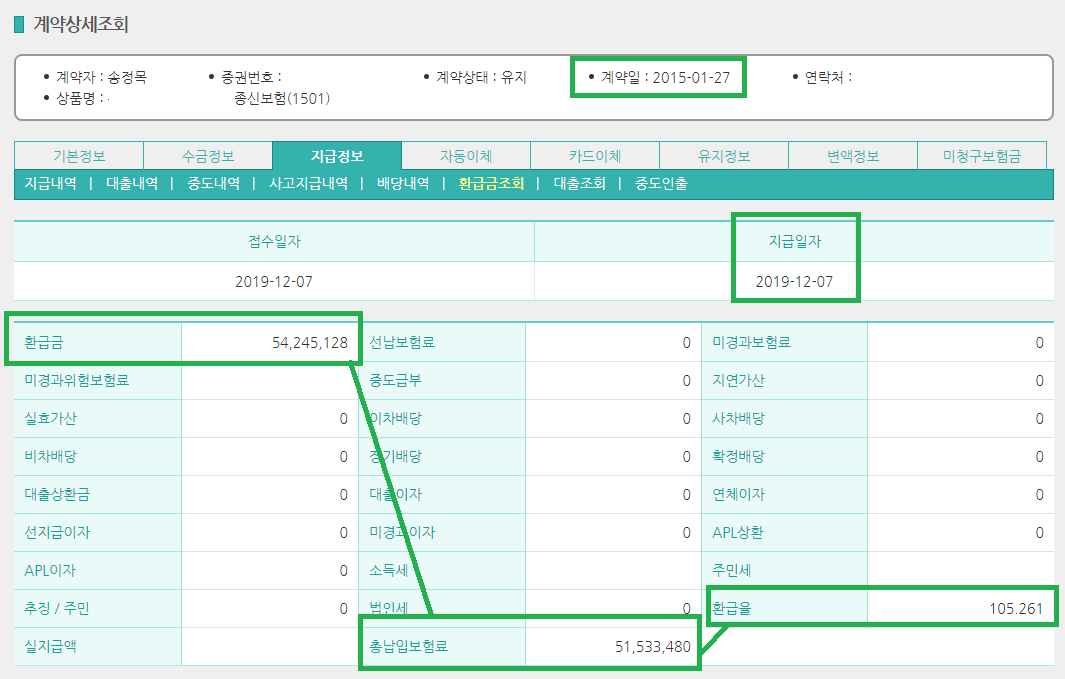Click the 주민세 label
The image size is (1065, 679).
pyautogui.click(x=732, y=570)
